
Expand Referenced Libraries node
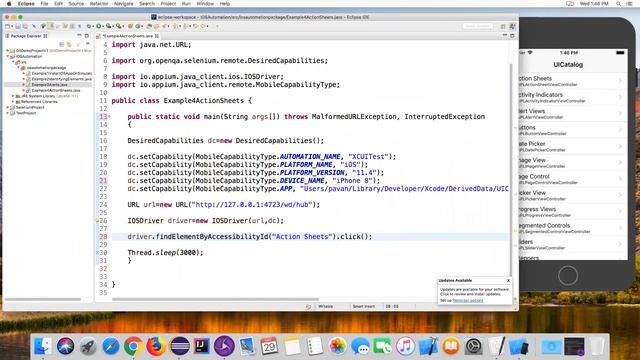tap(13, 102)
